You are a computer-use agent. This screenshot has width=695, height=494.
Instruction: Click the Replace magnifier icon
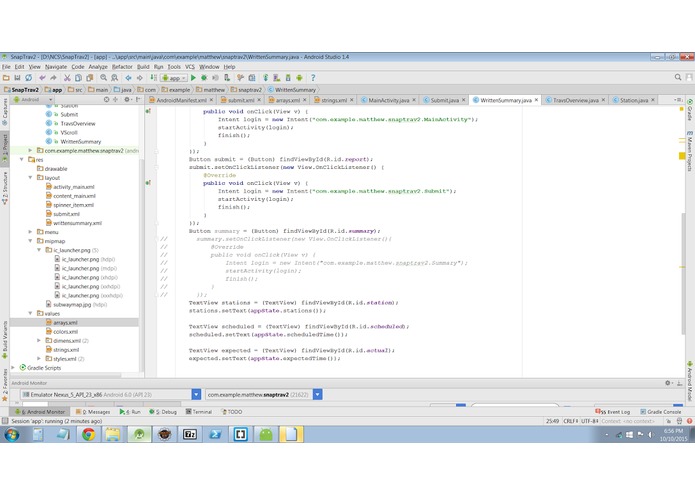[x=114, y=78]
